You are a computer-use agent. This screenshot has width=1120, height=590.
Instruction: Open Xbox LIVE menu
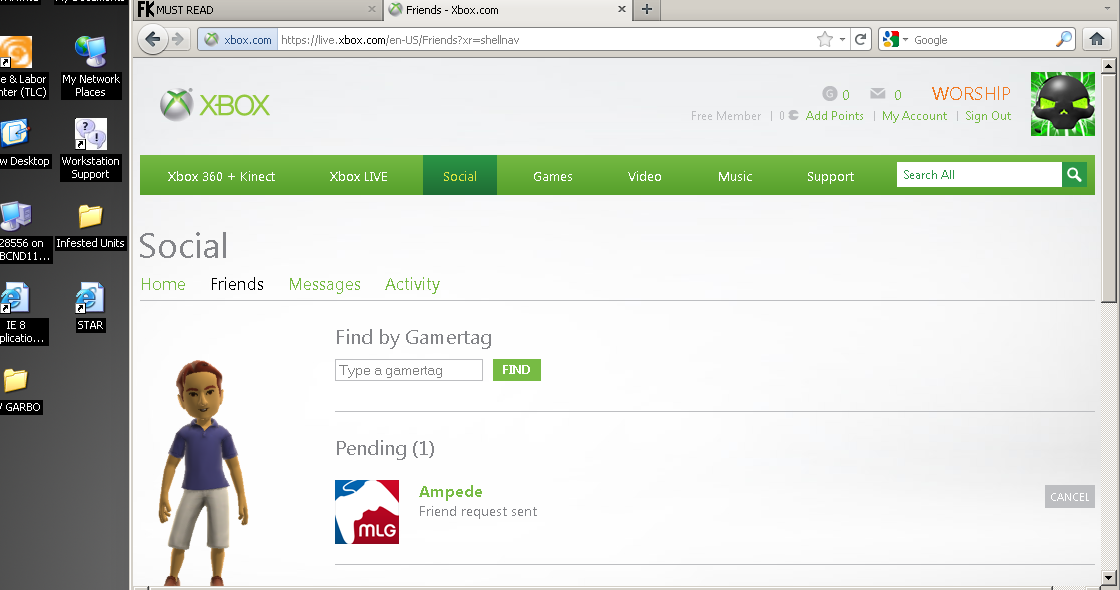(x=359, y=176)
